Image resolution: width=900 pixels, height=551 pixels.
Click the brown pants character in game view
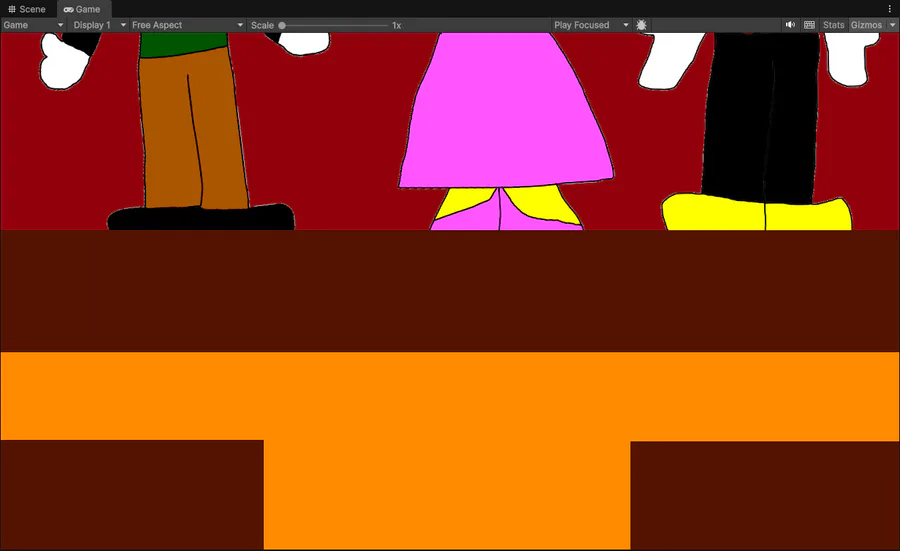tap(185, 131)
